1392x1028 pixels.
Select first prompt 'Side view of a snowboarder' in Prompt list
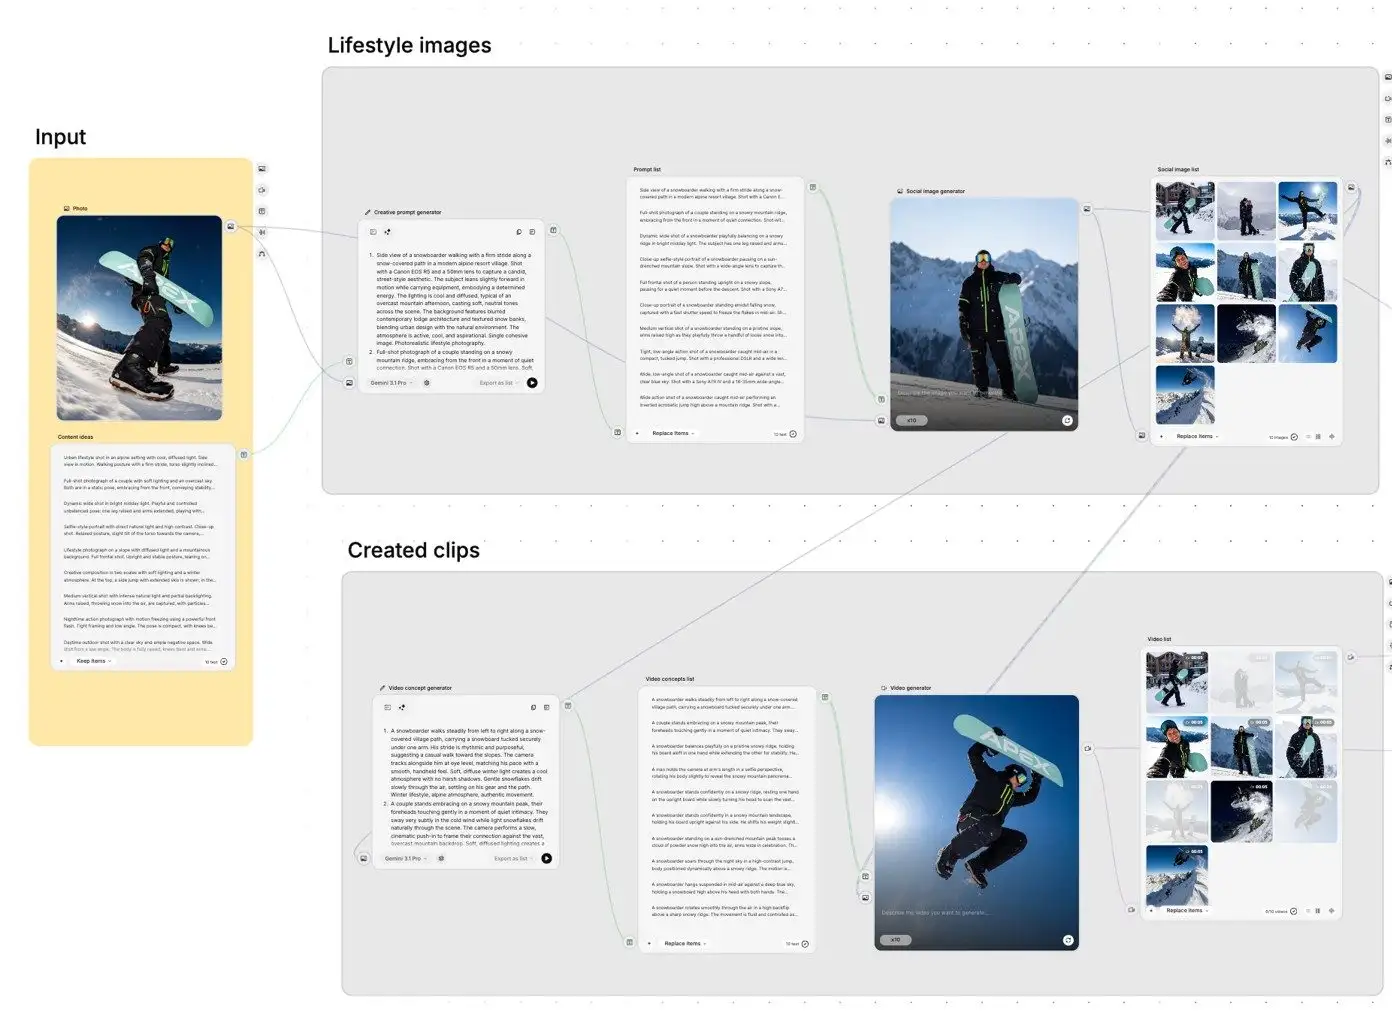click(714, 193)
